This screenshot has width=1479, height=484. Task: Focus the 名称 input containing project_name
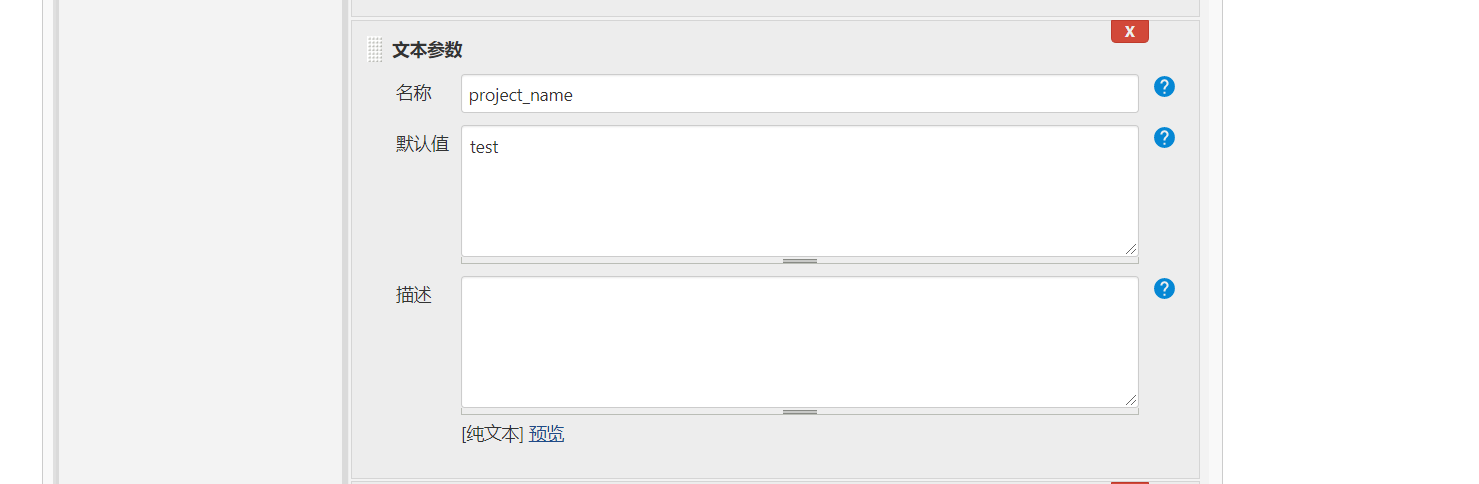(x=800, y=94)
